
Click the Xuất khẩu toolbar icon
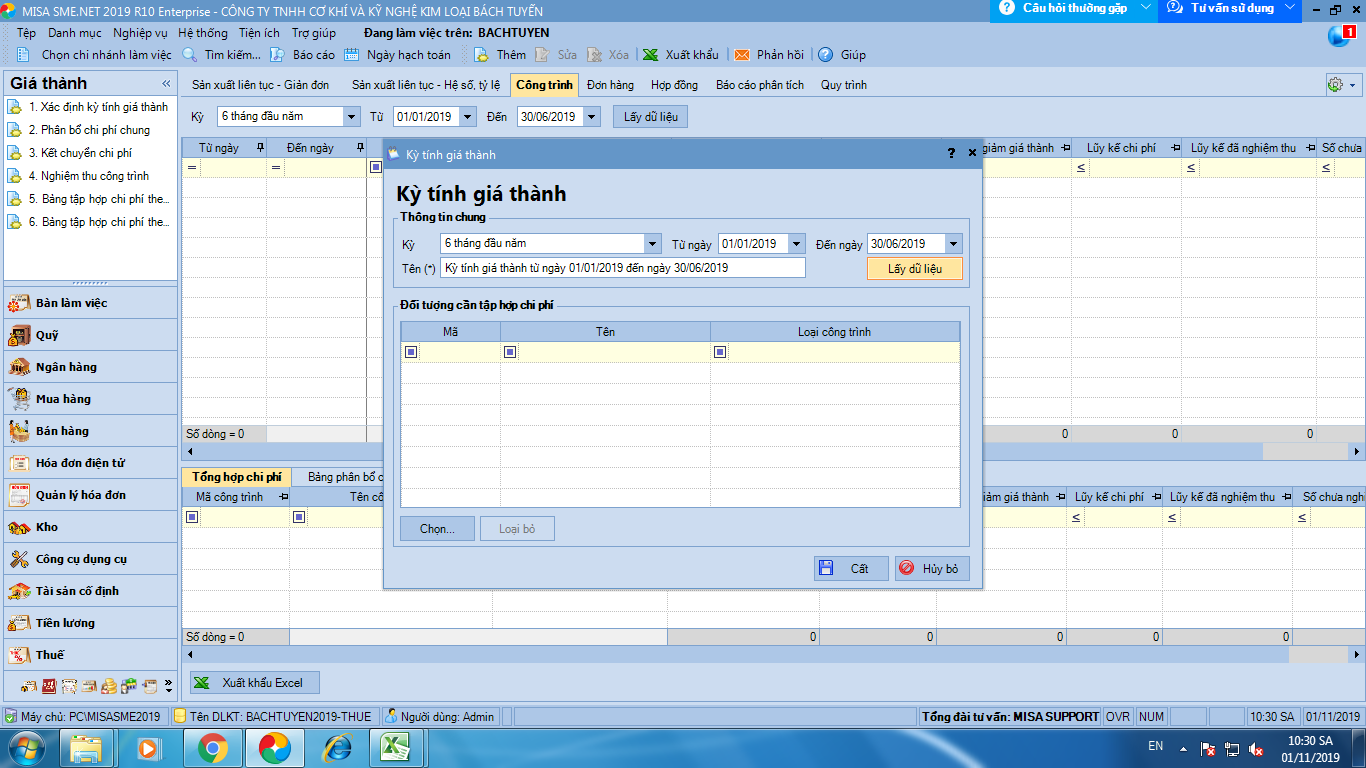coord(650,55)
